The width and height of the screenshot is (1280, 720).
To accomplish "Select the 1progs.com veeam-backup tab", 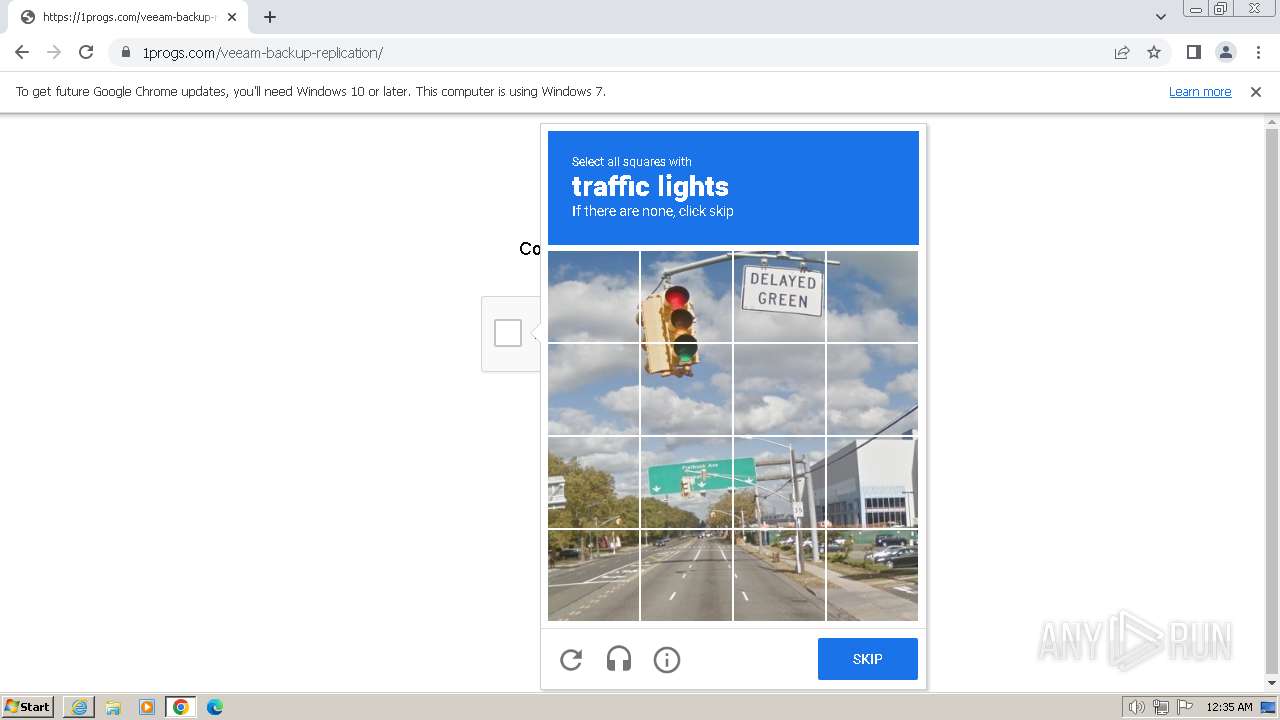I will point(128,17).
